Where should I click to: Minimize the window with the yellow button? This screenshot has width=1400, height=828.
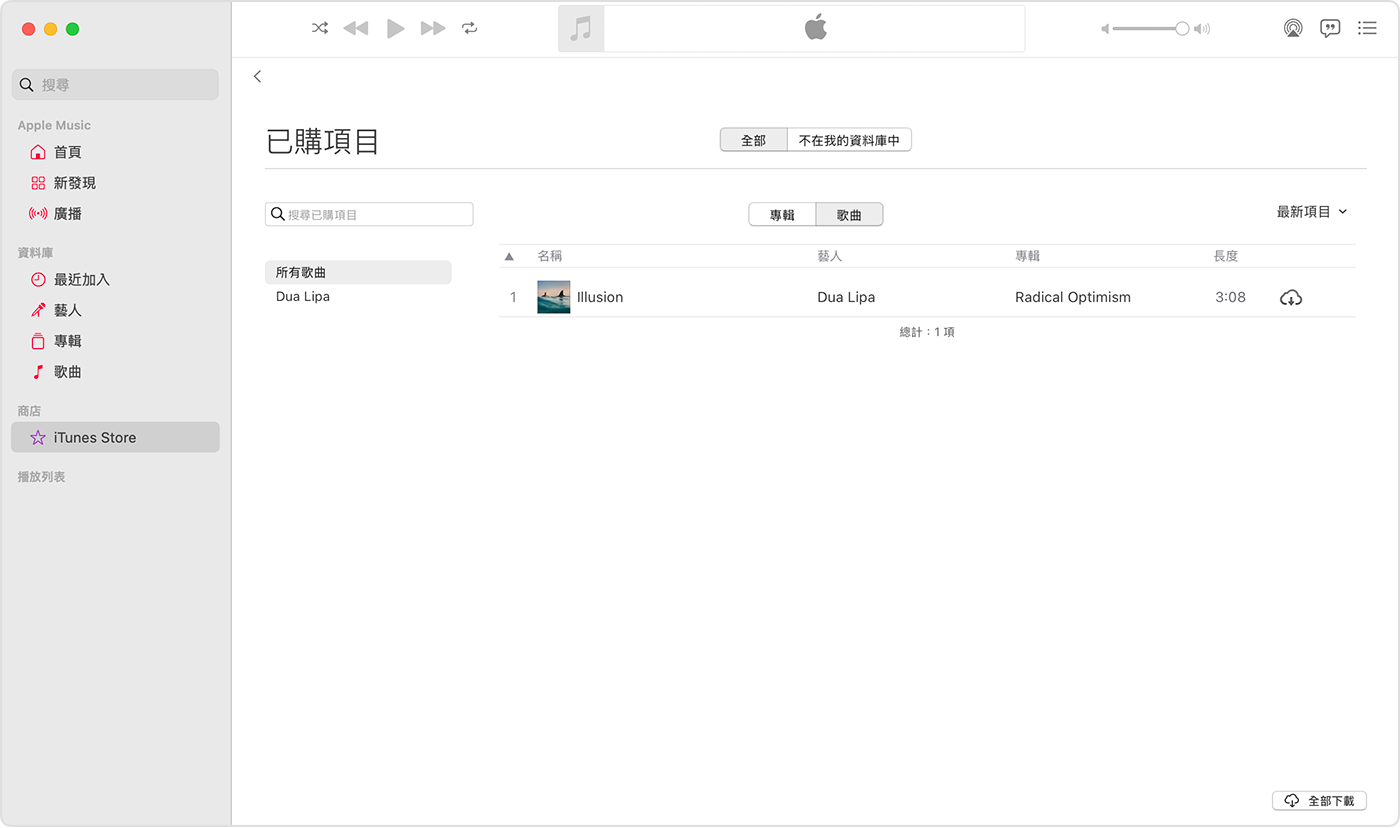[50, 29]
